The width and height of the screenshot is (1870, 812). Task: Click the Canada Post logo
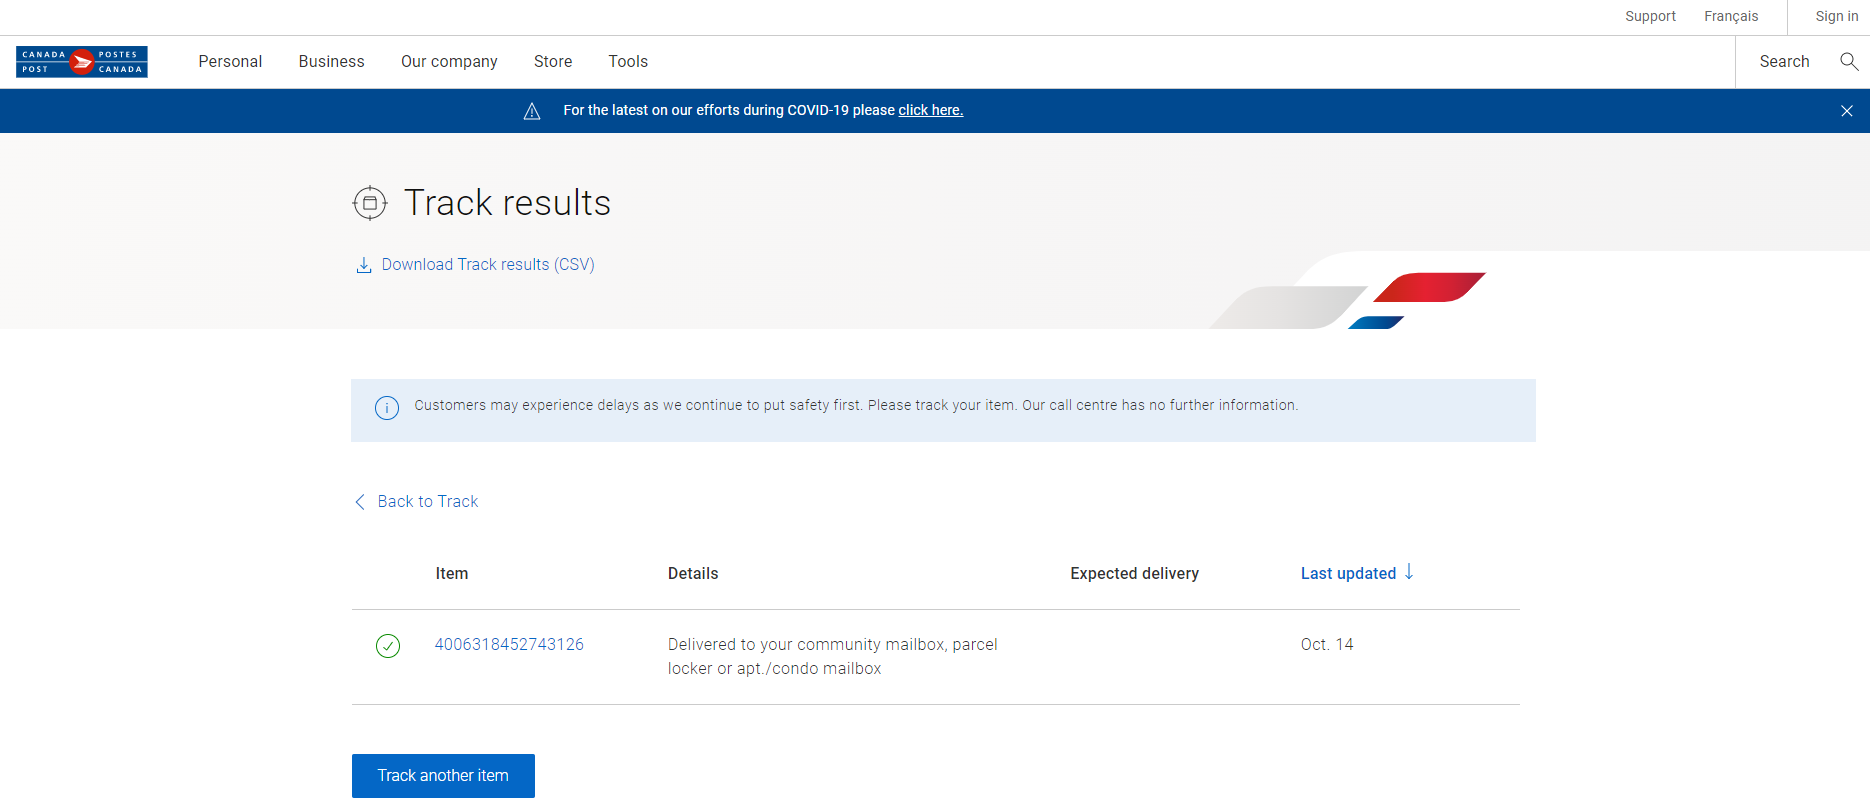click(82, 62)
